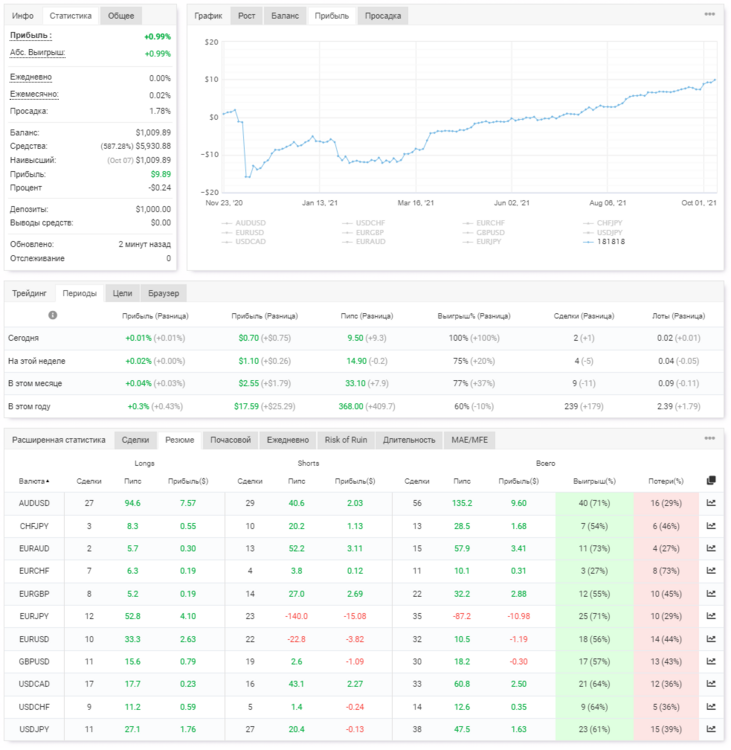Select the Прибыль chart tab
Image resolution: width=731 pixels, height=750 pixels.
click(332, 16)
